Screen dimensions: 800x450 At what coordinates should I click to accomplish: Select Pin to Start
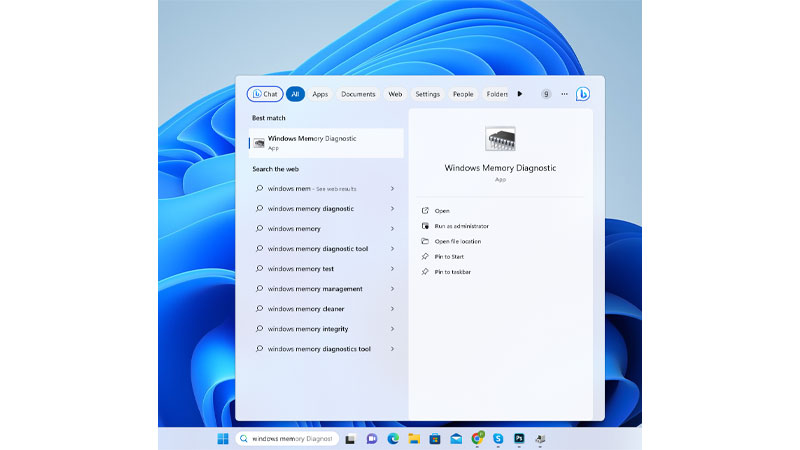(449, 257)
